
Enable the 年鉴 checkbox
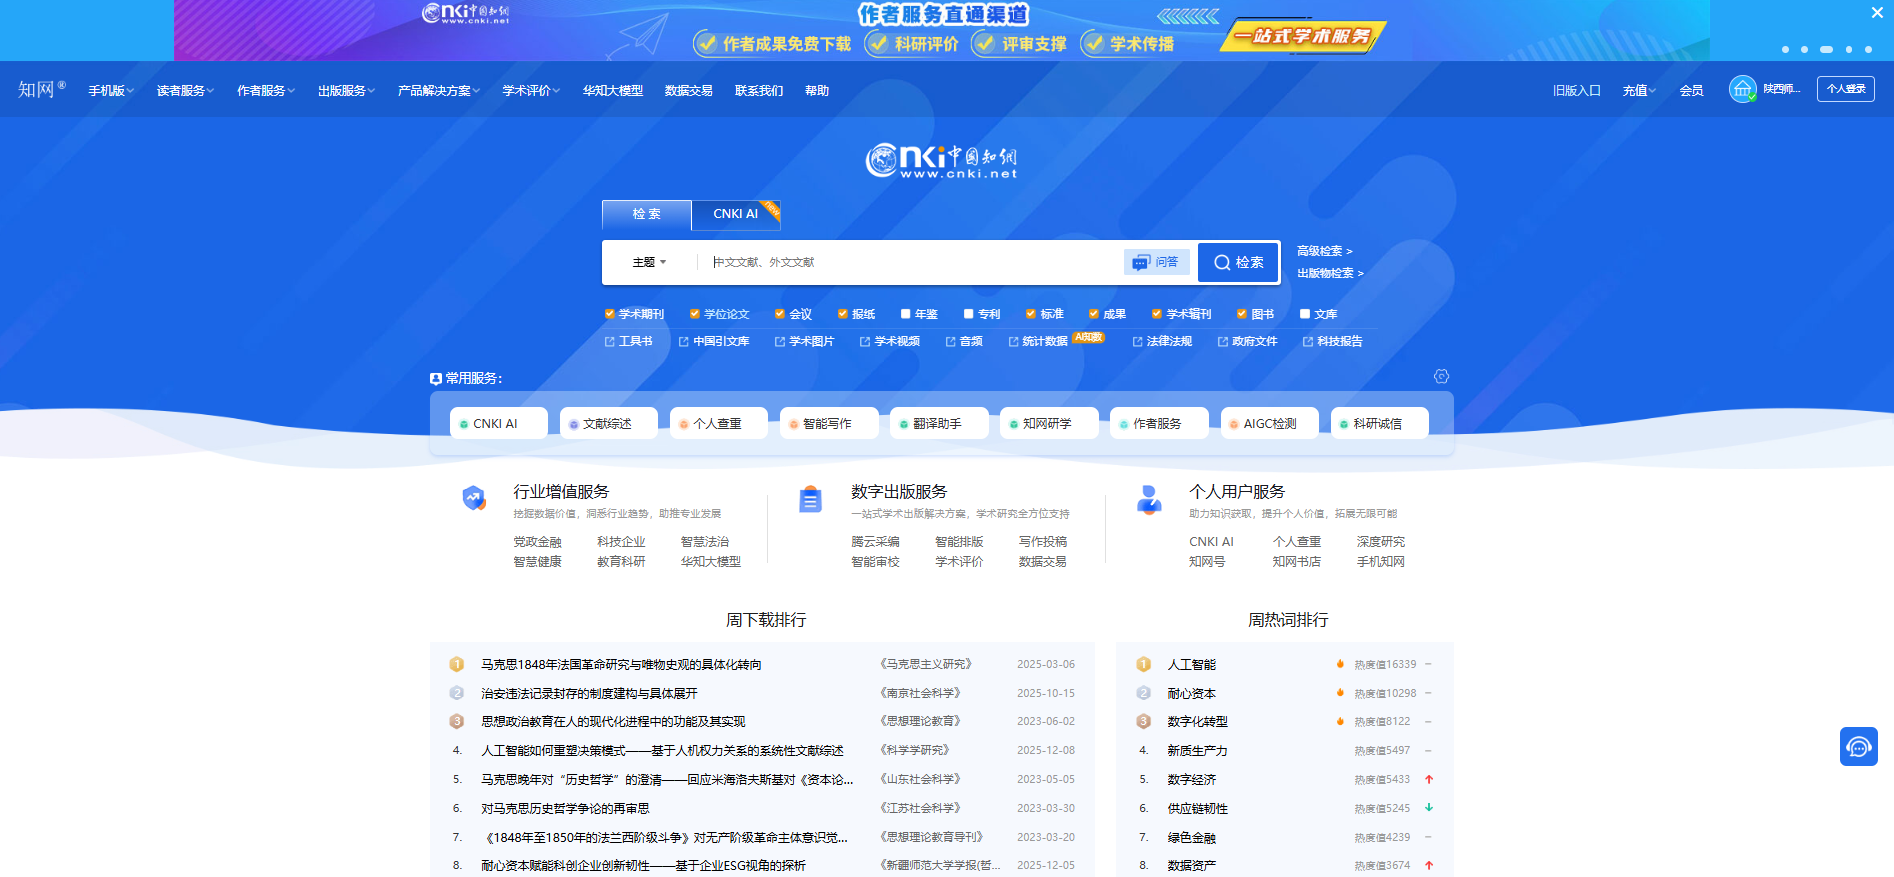click(905, 314)
